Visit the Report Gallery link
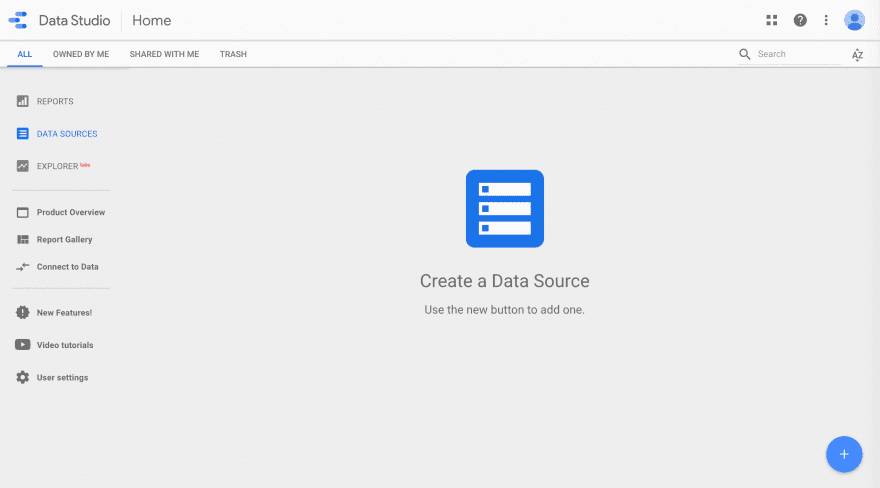 click(64, 240)
